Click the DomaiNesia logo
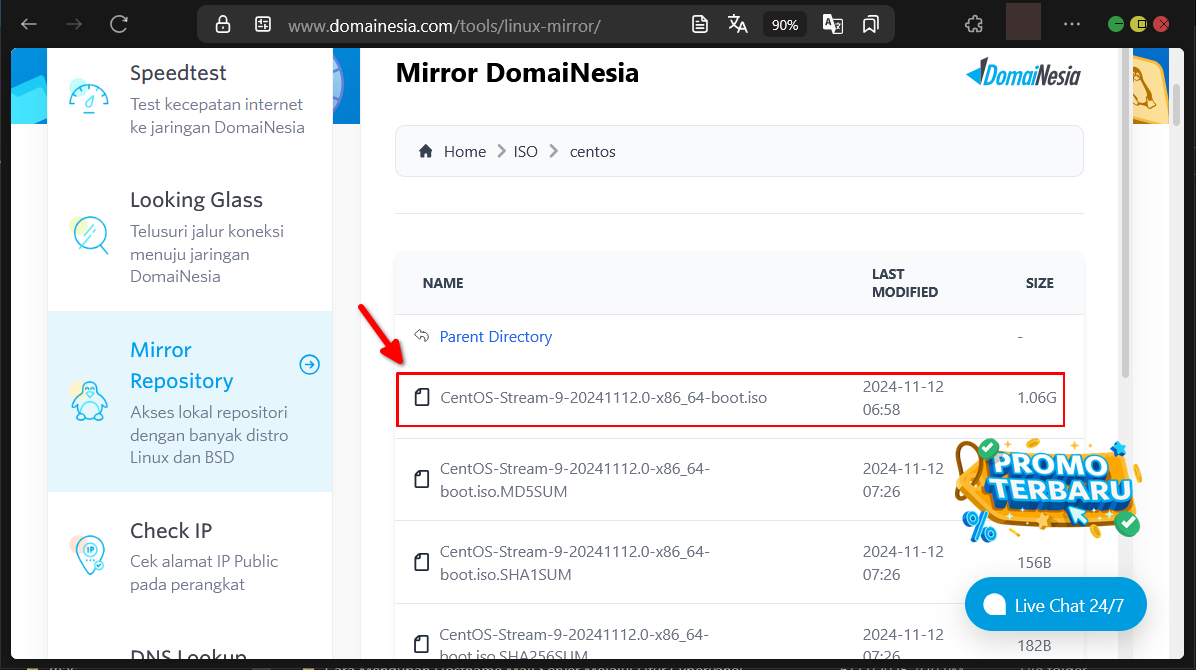The image size is (1196, 670). [1024, 73]
